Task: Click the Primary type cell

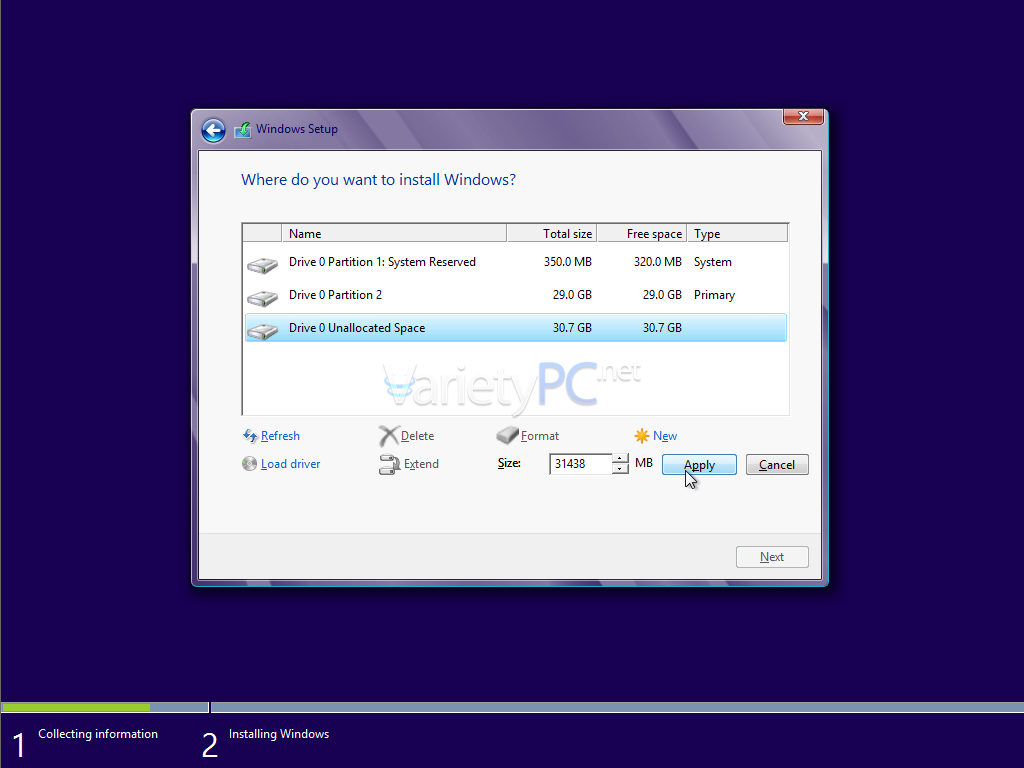Action: click(714, 295)
